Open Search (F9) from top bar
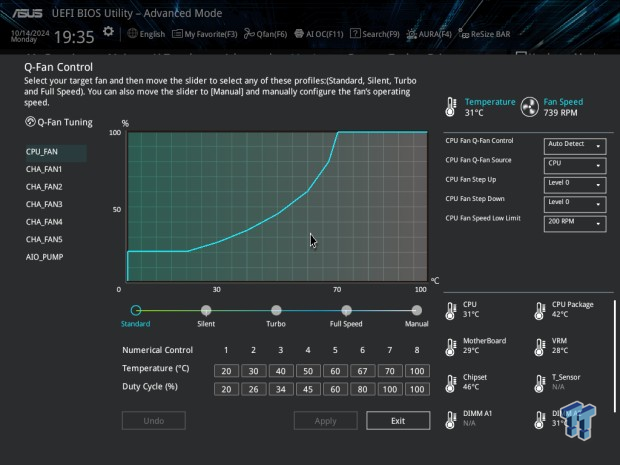Image resolution: width=620 pixels, height=465 pixels. 356,34
